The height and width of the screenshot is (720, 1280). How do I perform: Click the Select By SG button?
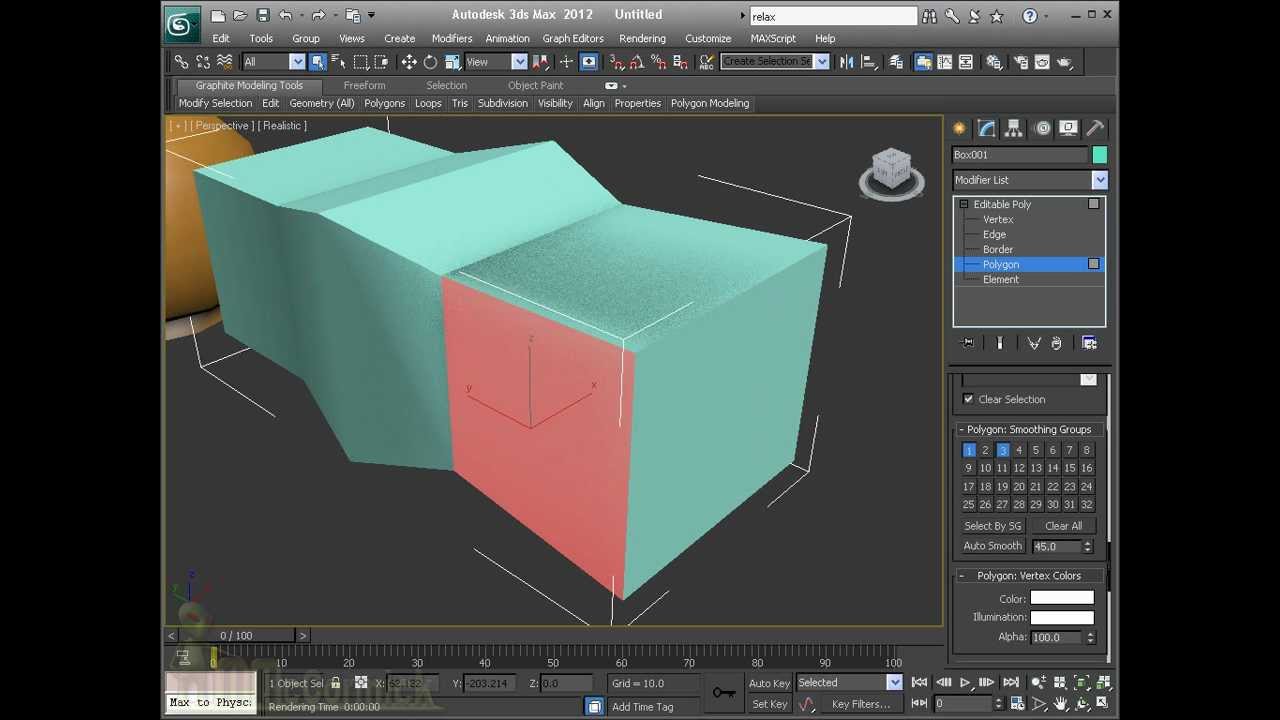(x=993, y=526)
